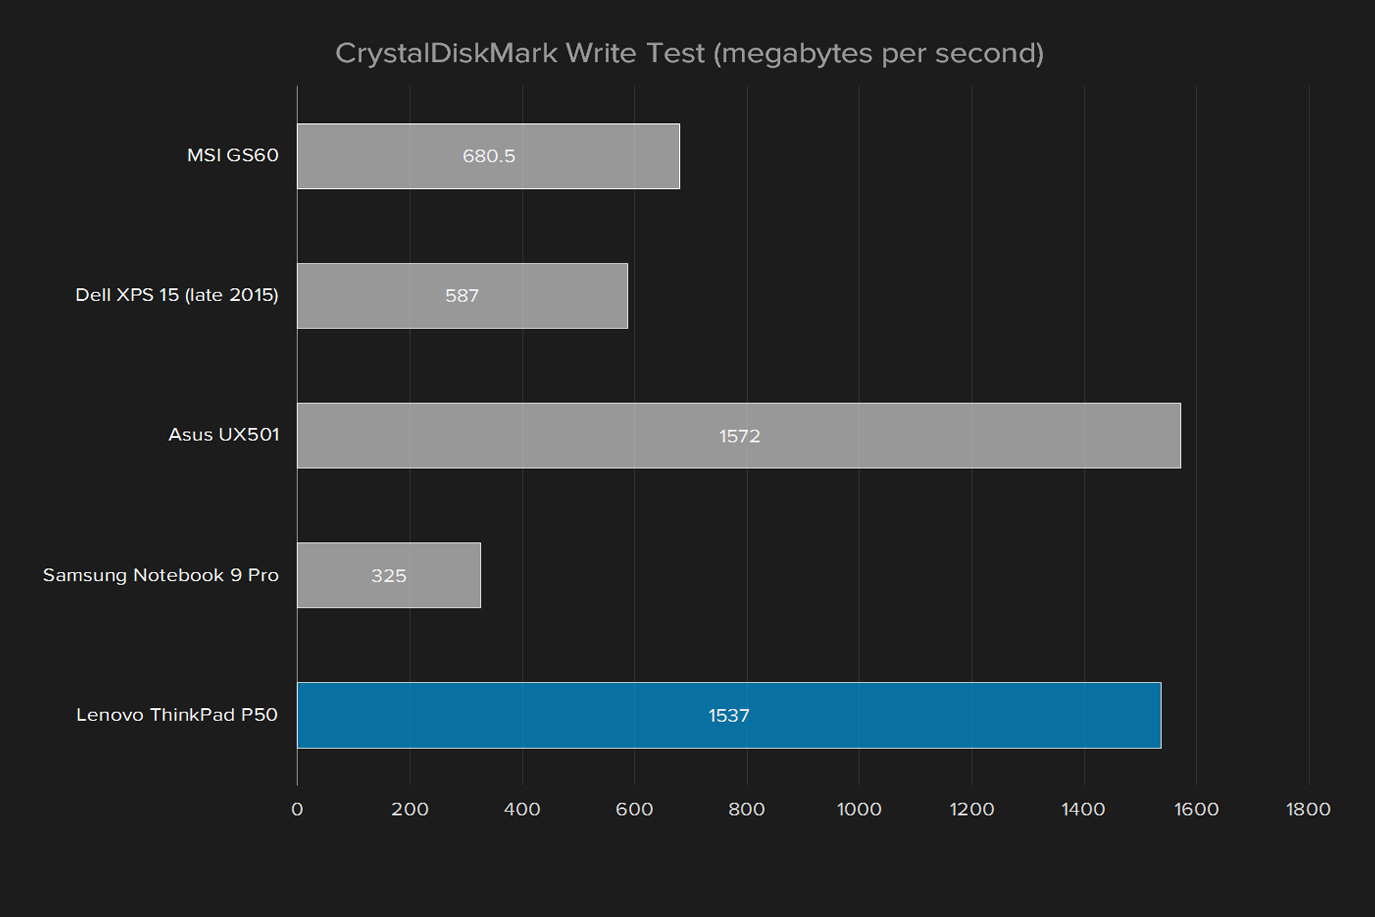The height and width of the screenshot is (917, 1375).
Task: Click the Samsung Notebook 9 Pro label
Action: pos(161,575)
